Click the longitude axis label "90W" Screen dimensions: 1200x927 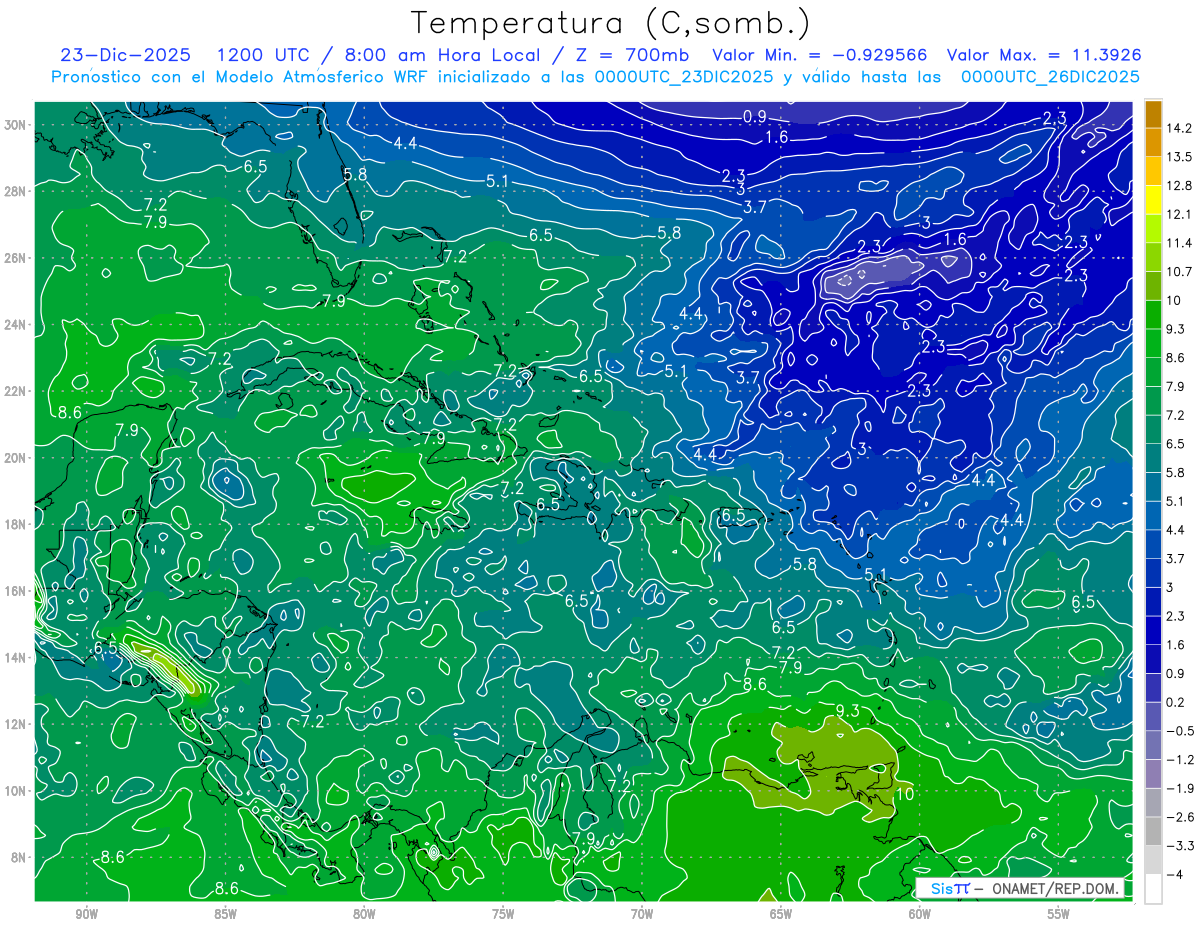click(86, 914)
